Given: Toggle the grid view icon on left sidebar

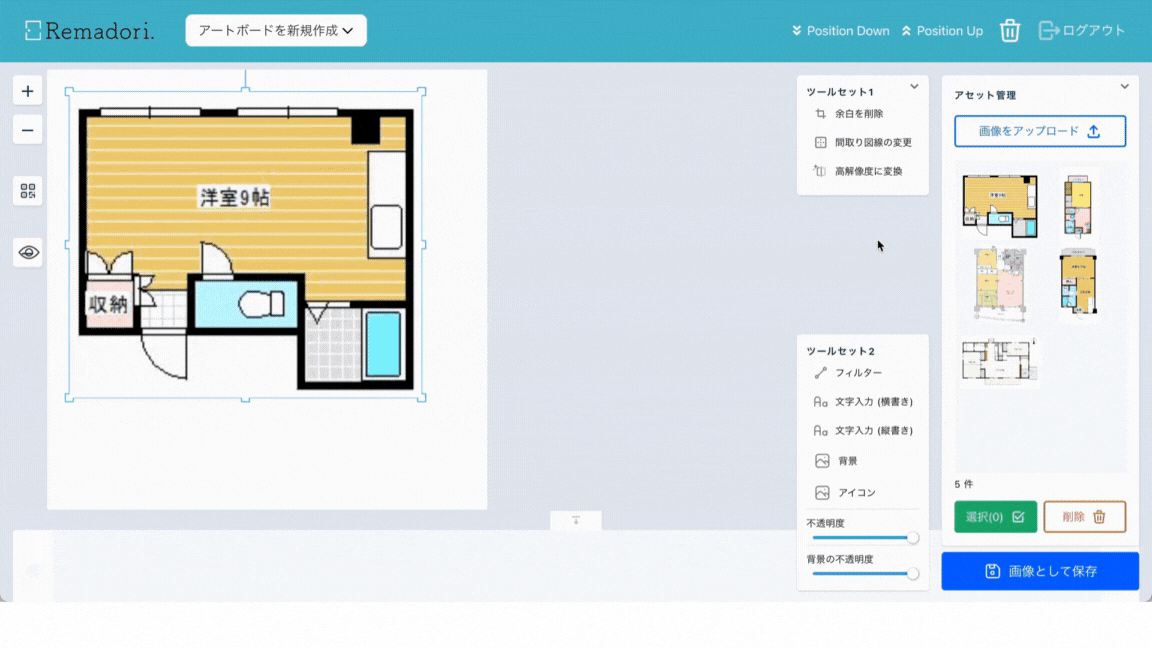Looking at the screenshot, I should point(27,190).
